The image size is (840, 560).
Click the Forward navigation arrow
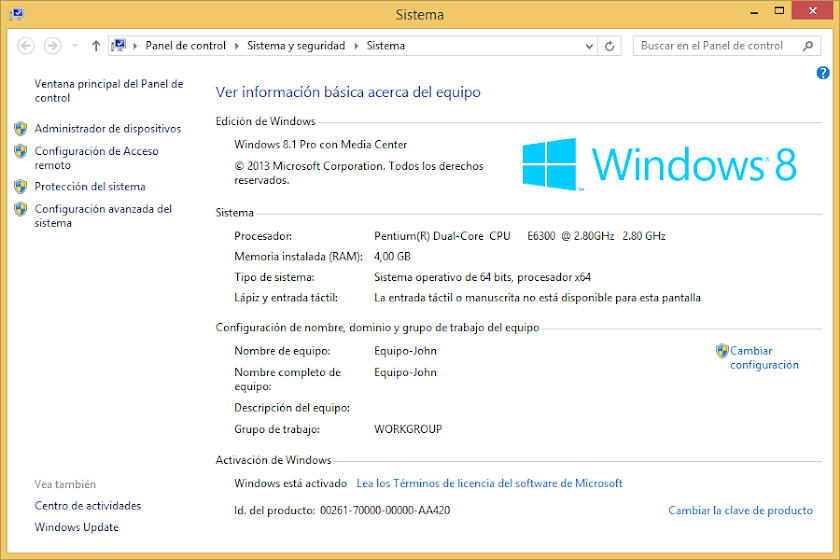(x=52, y=46)
